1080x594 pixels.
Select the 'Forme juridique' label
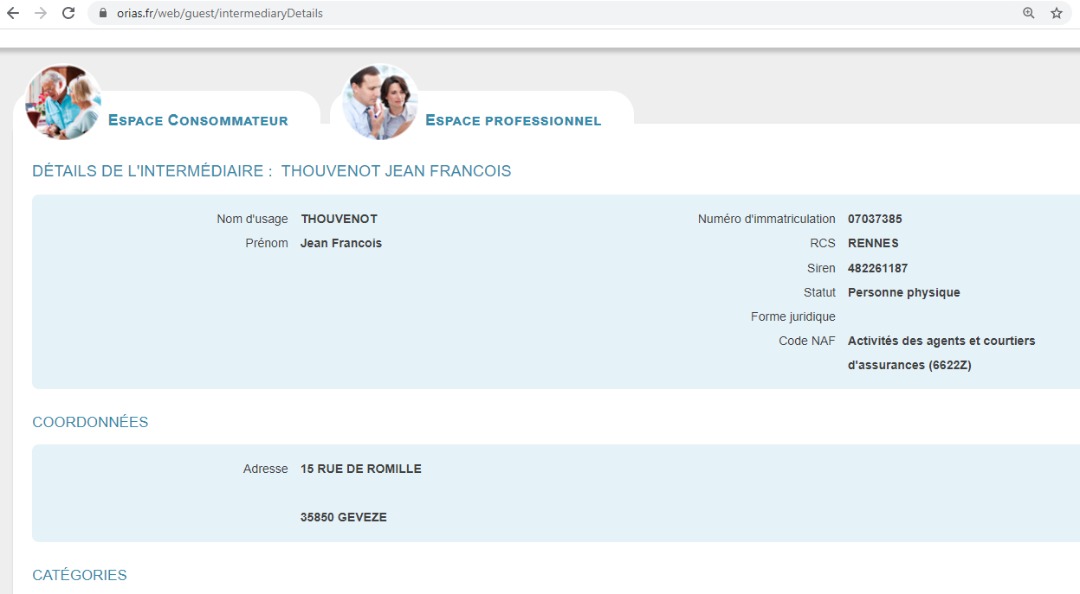tap(793, 317)
